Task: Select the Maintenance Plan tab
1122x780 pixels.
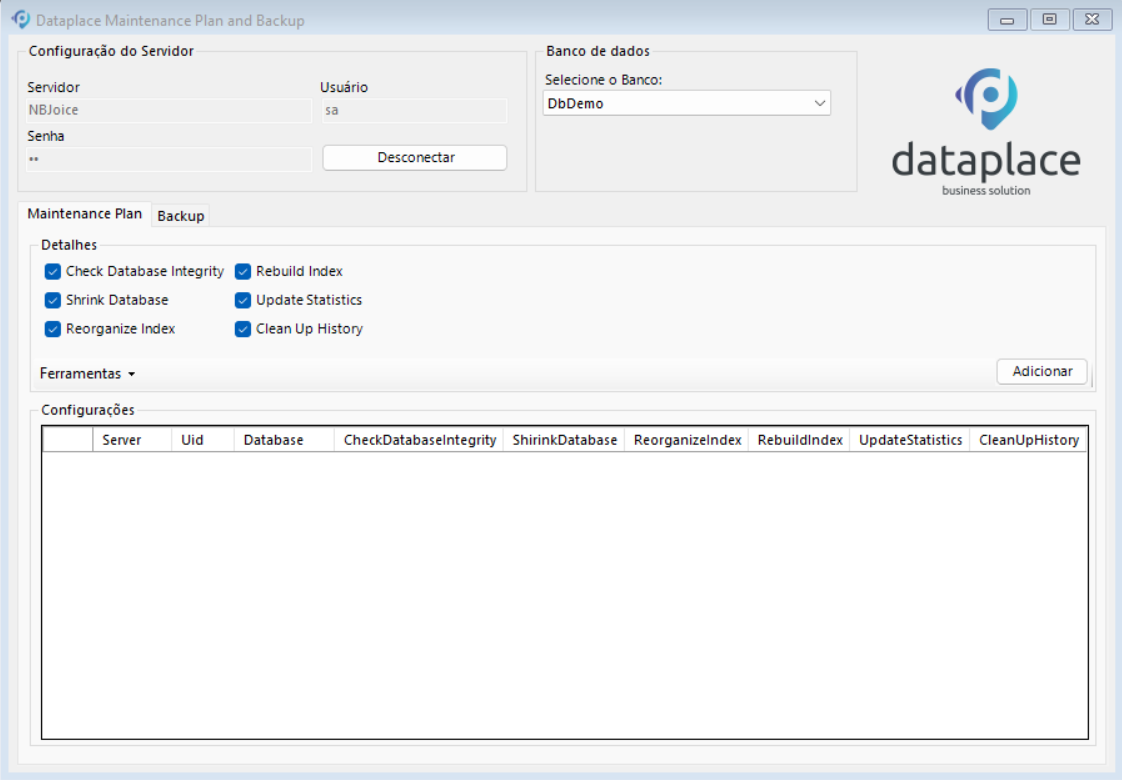Action: 84,213
